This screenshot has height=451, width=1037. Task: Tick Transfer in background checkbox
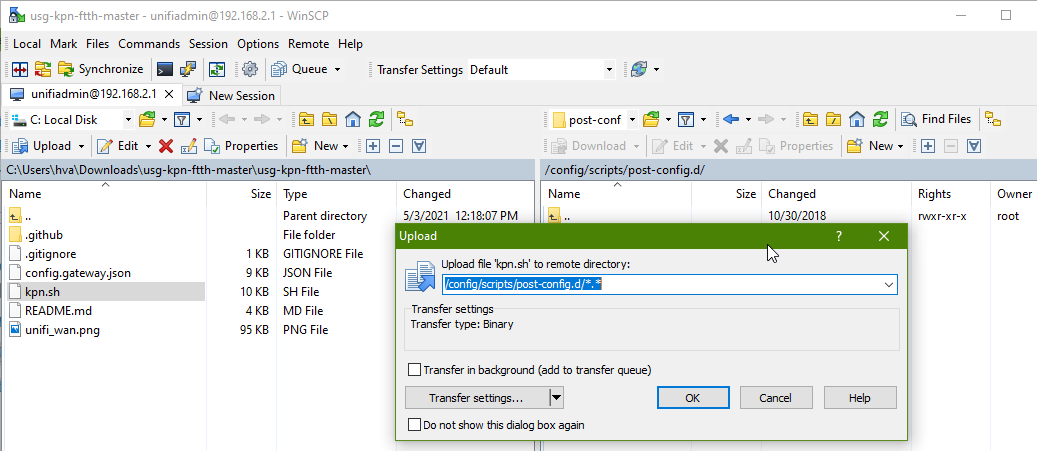click(415, 370)
